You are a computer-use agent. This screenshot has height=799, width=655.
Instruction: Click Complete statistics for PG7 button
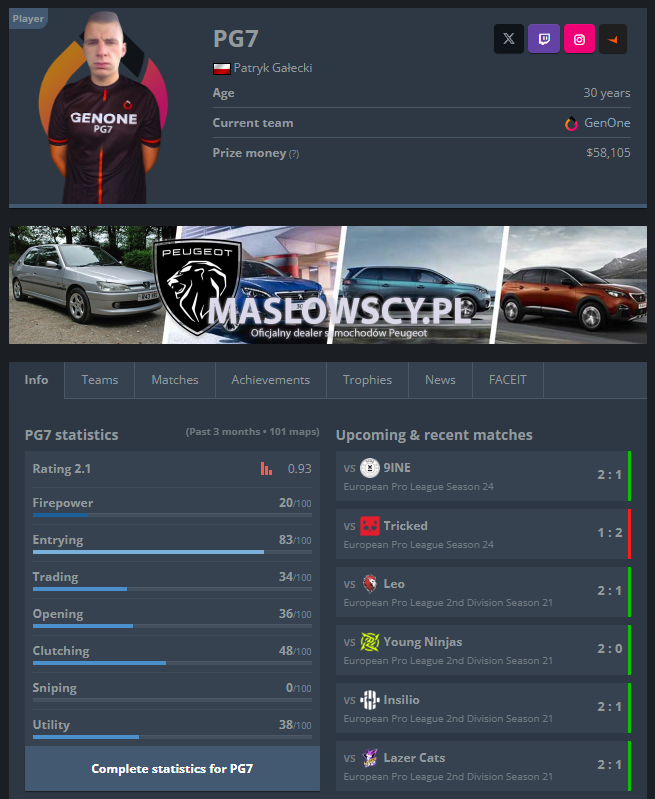[x=172, y=769]
